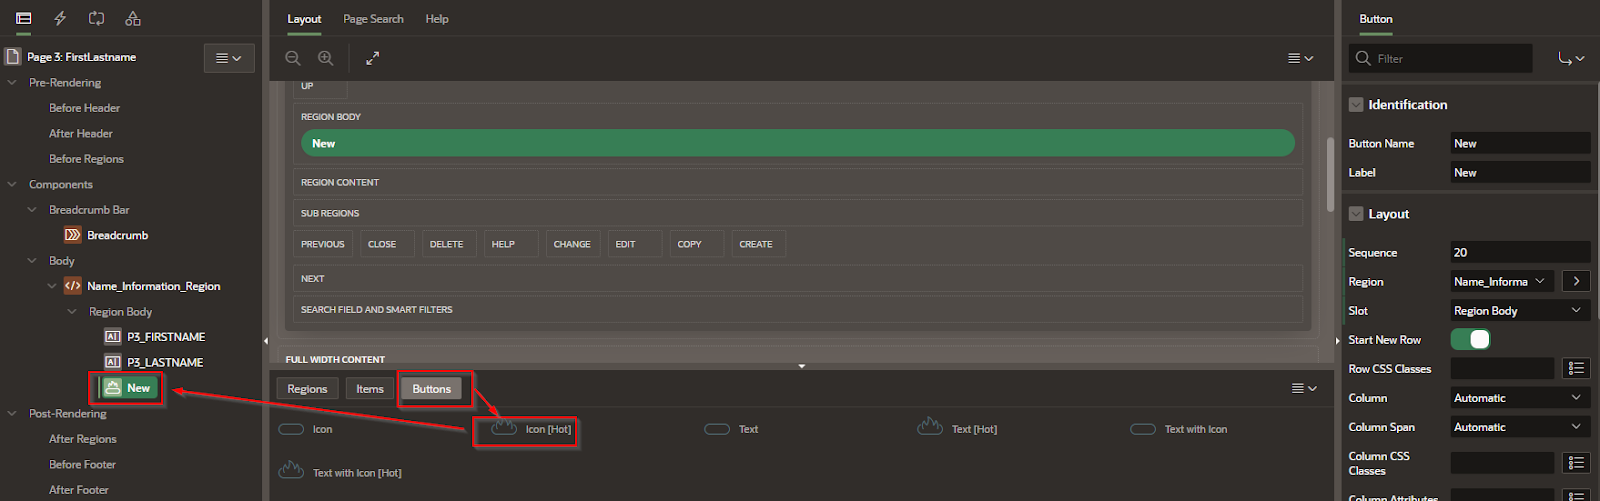Select the green New button in layout

click(x=797, y=143)
